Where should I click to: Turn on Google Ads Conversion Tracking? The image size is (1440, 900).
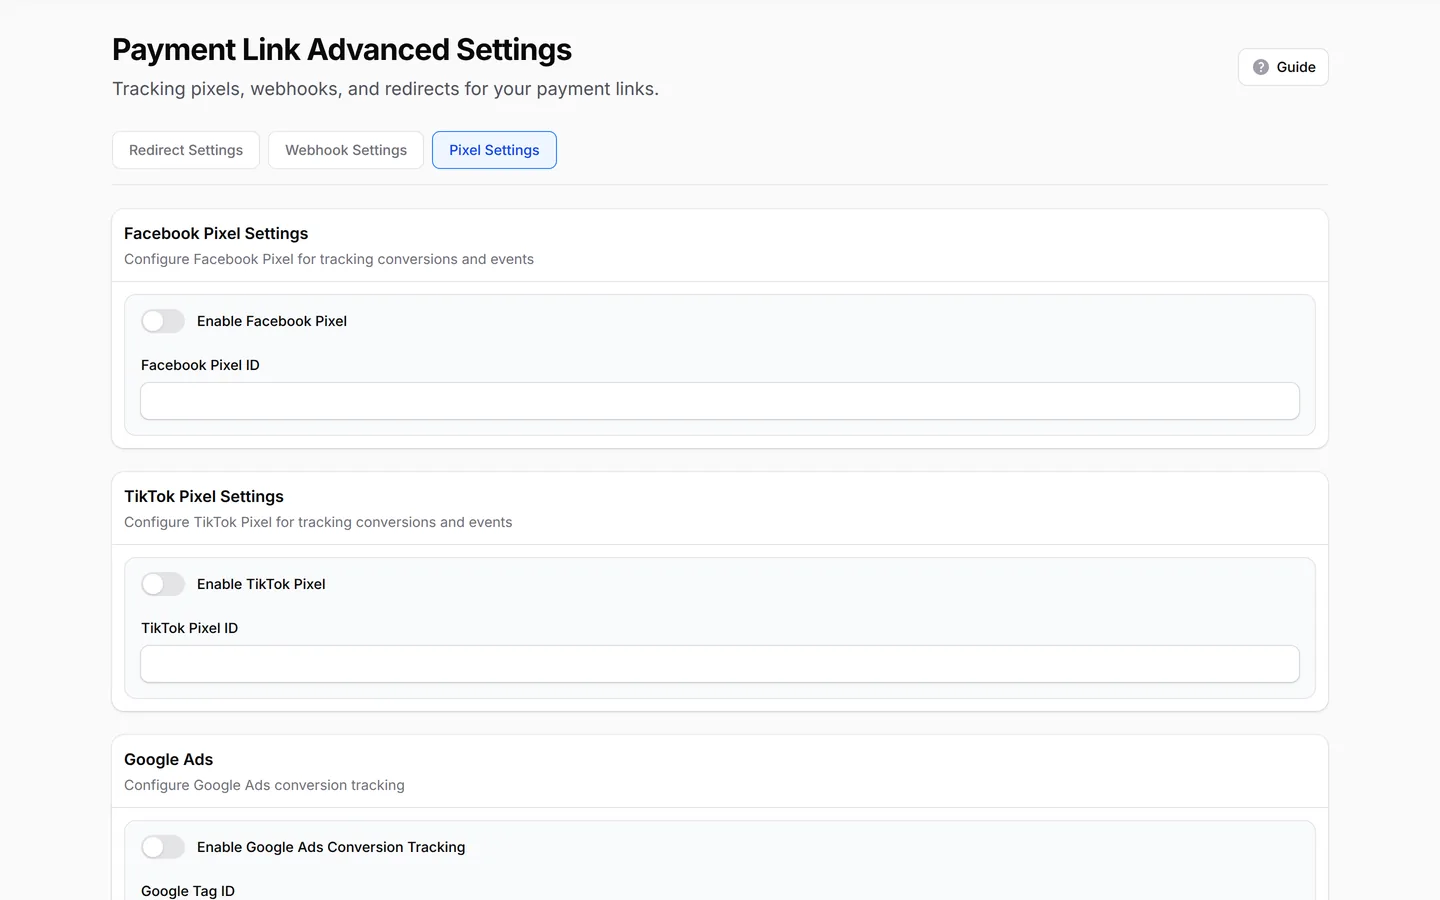(163, 847)
